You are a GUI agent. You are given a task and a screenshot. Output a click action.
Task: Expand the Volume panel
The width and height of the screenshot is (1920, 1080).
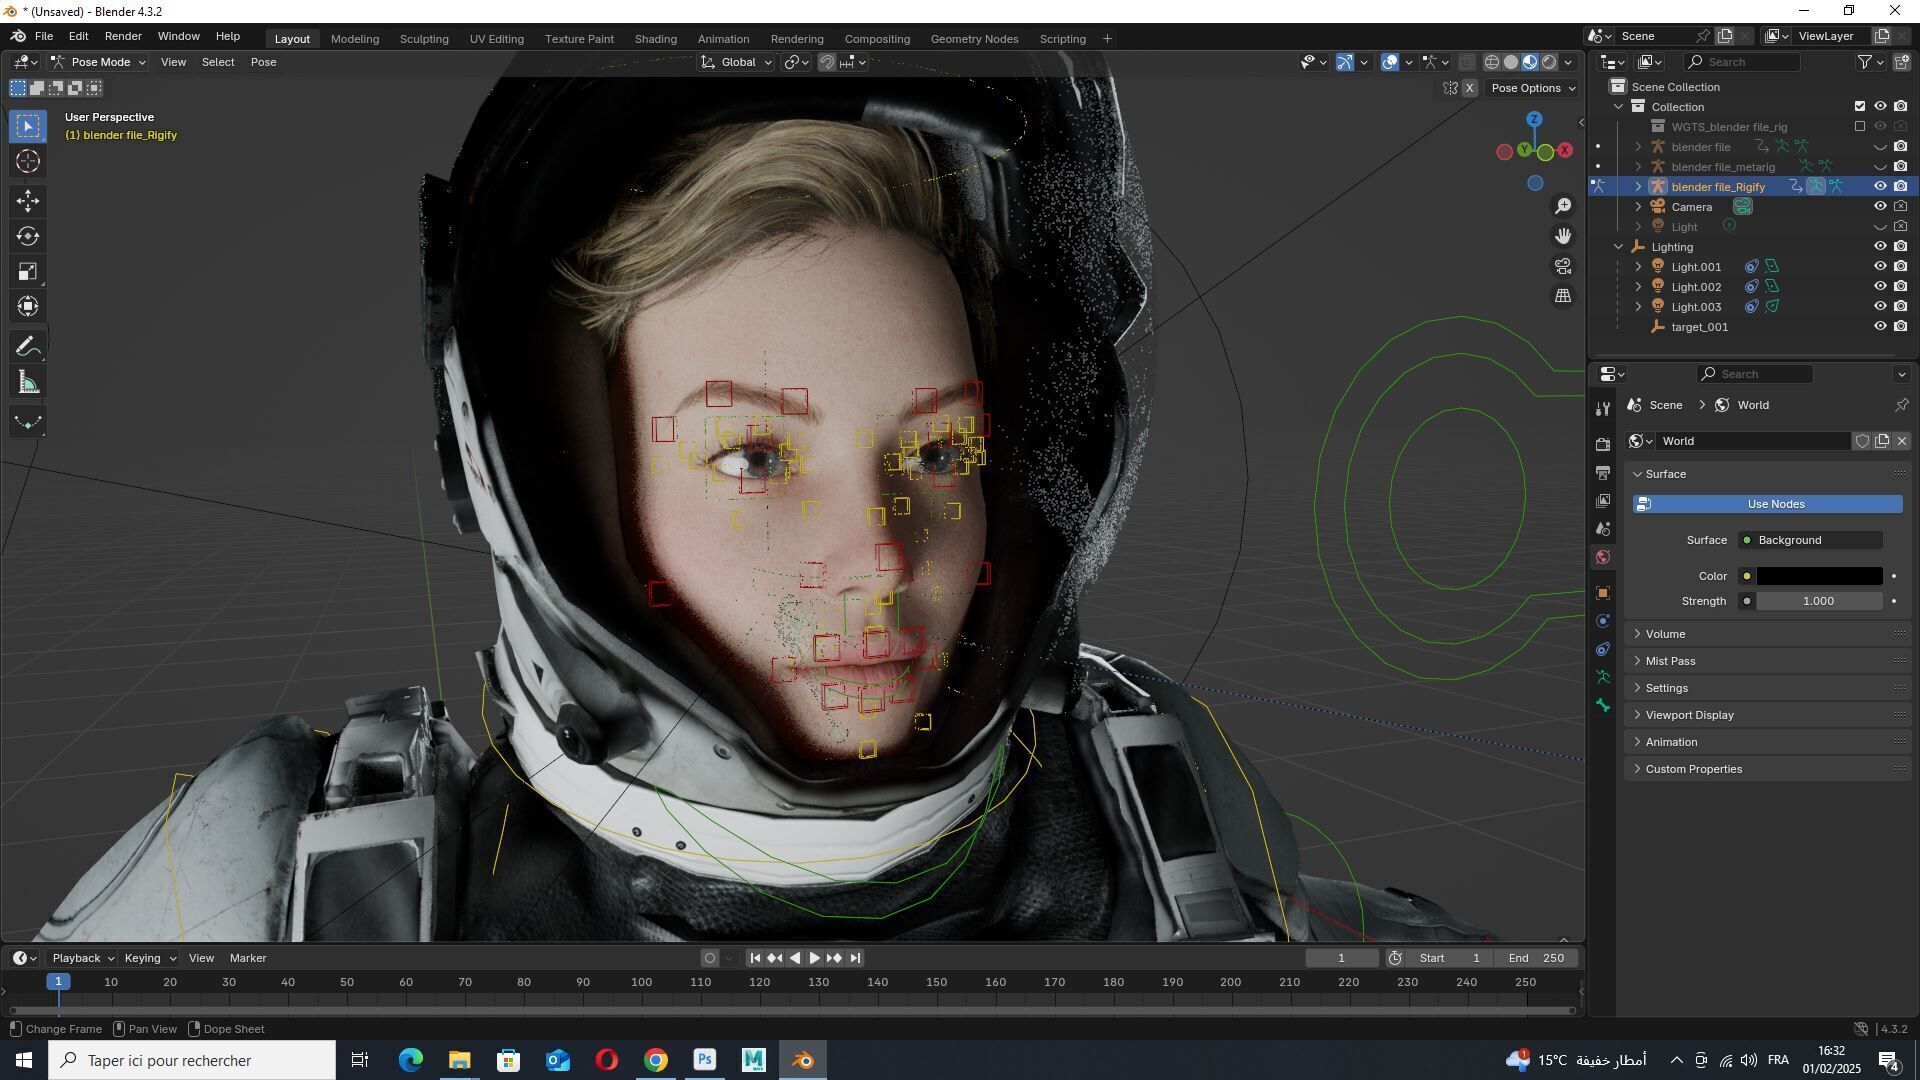(x=1666, y=634)
